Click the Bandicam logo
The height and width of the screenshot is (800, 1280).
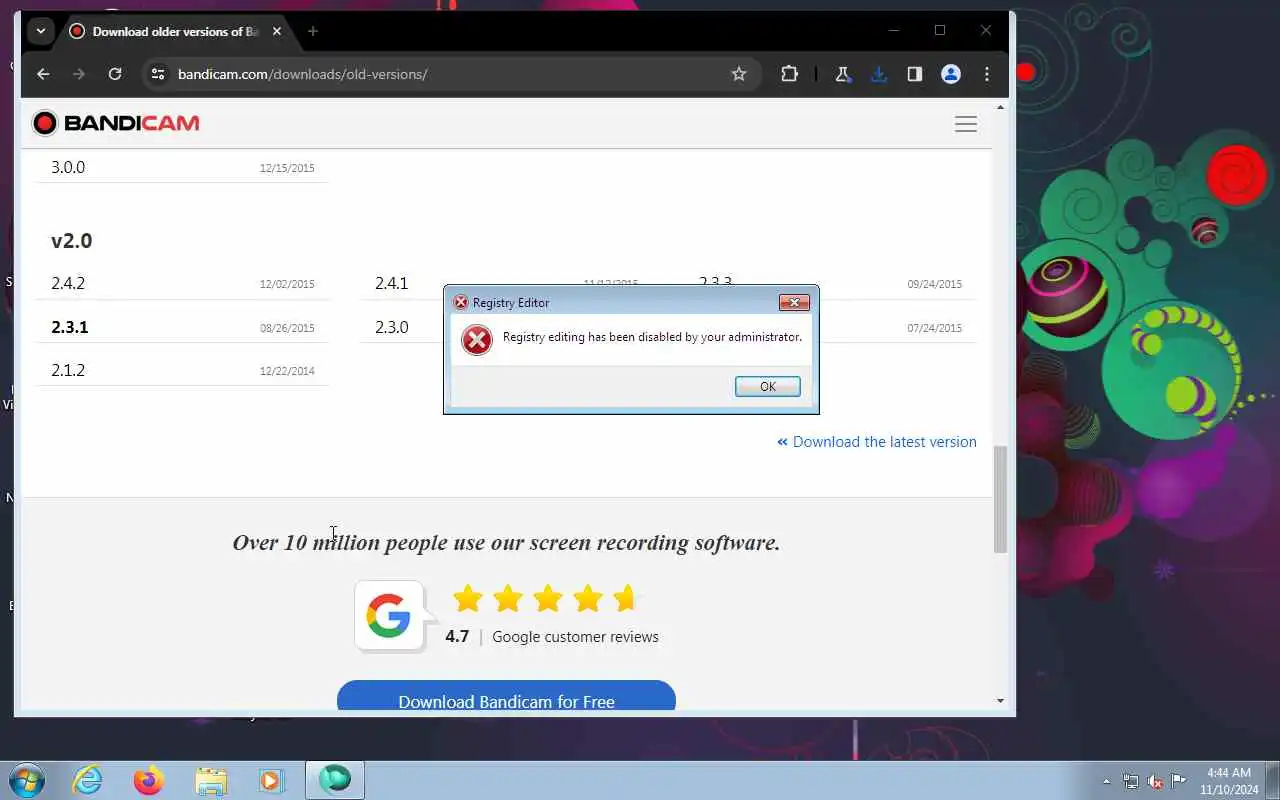tap(116, 123)
